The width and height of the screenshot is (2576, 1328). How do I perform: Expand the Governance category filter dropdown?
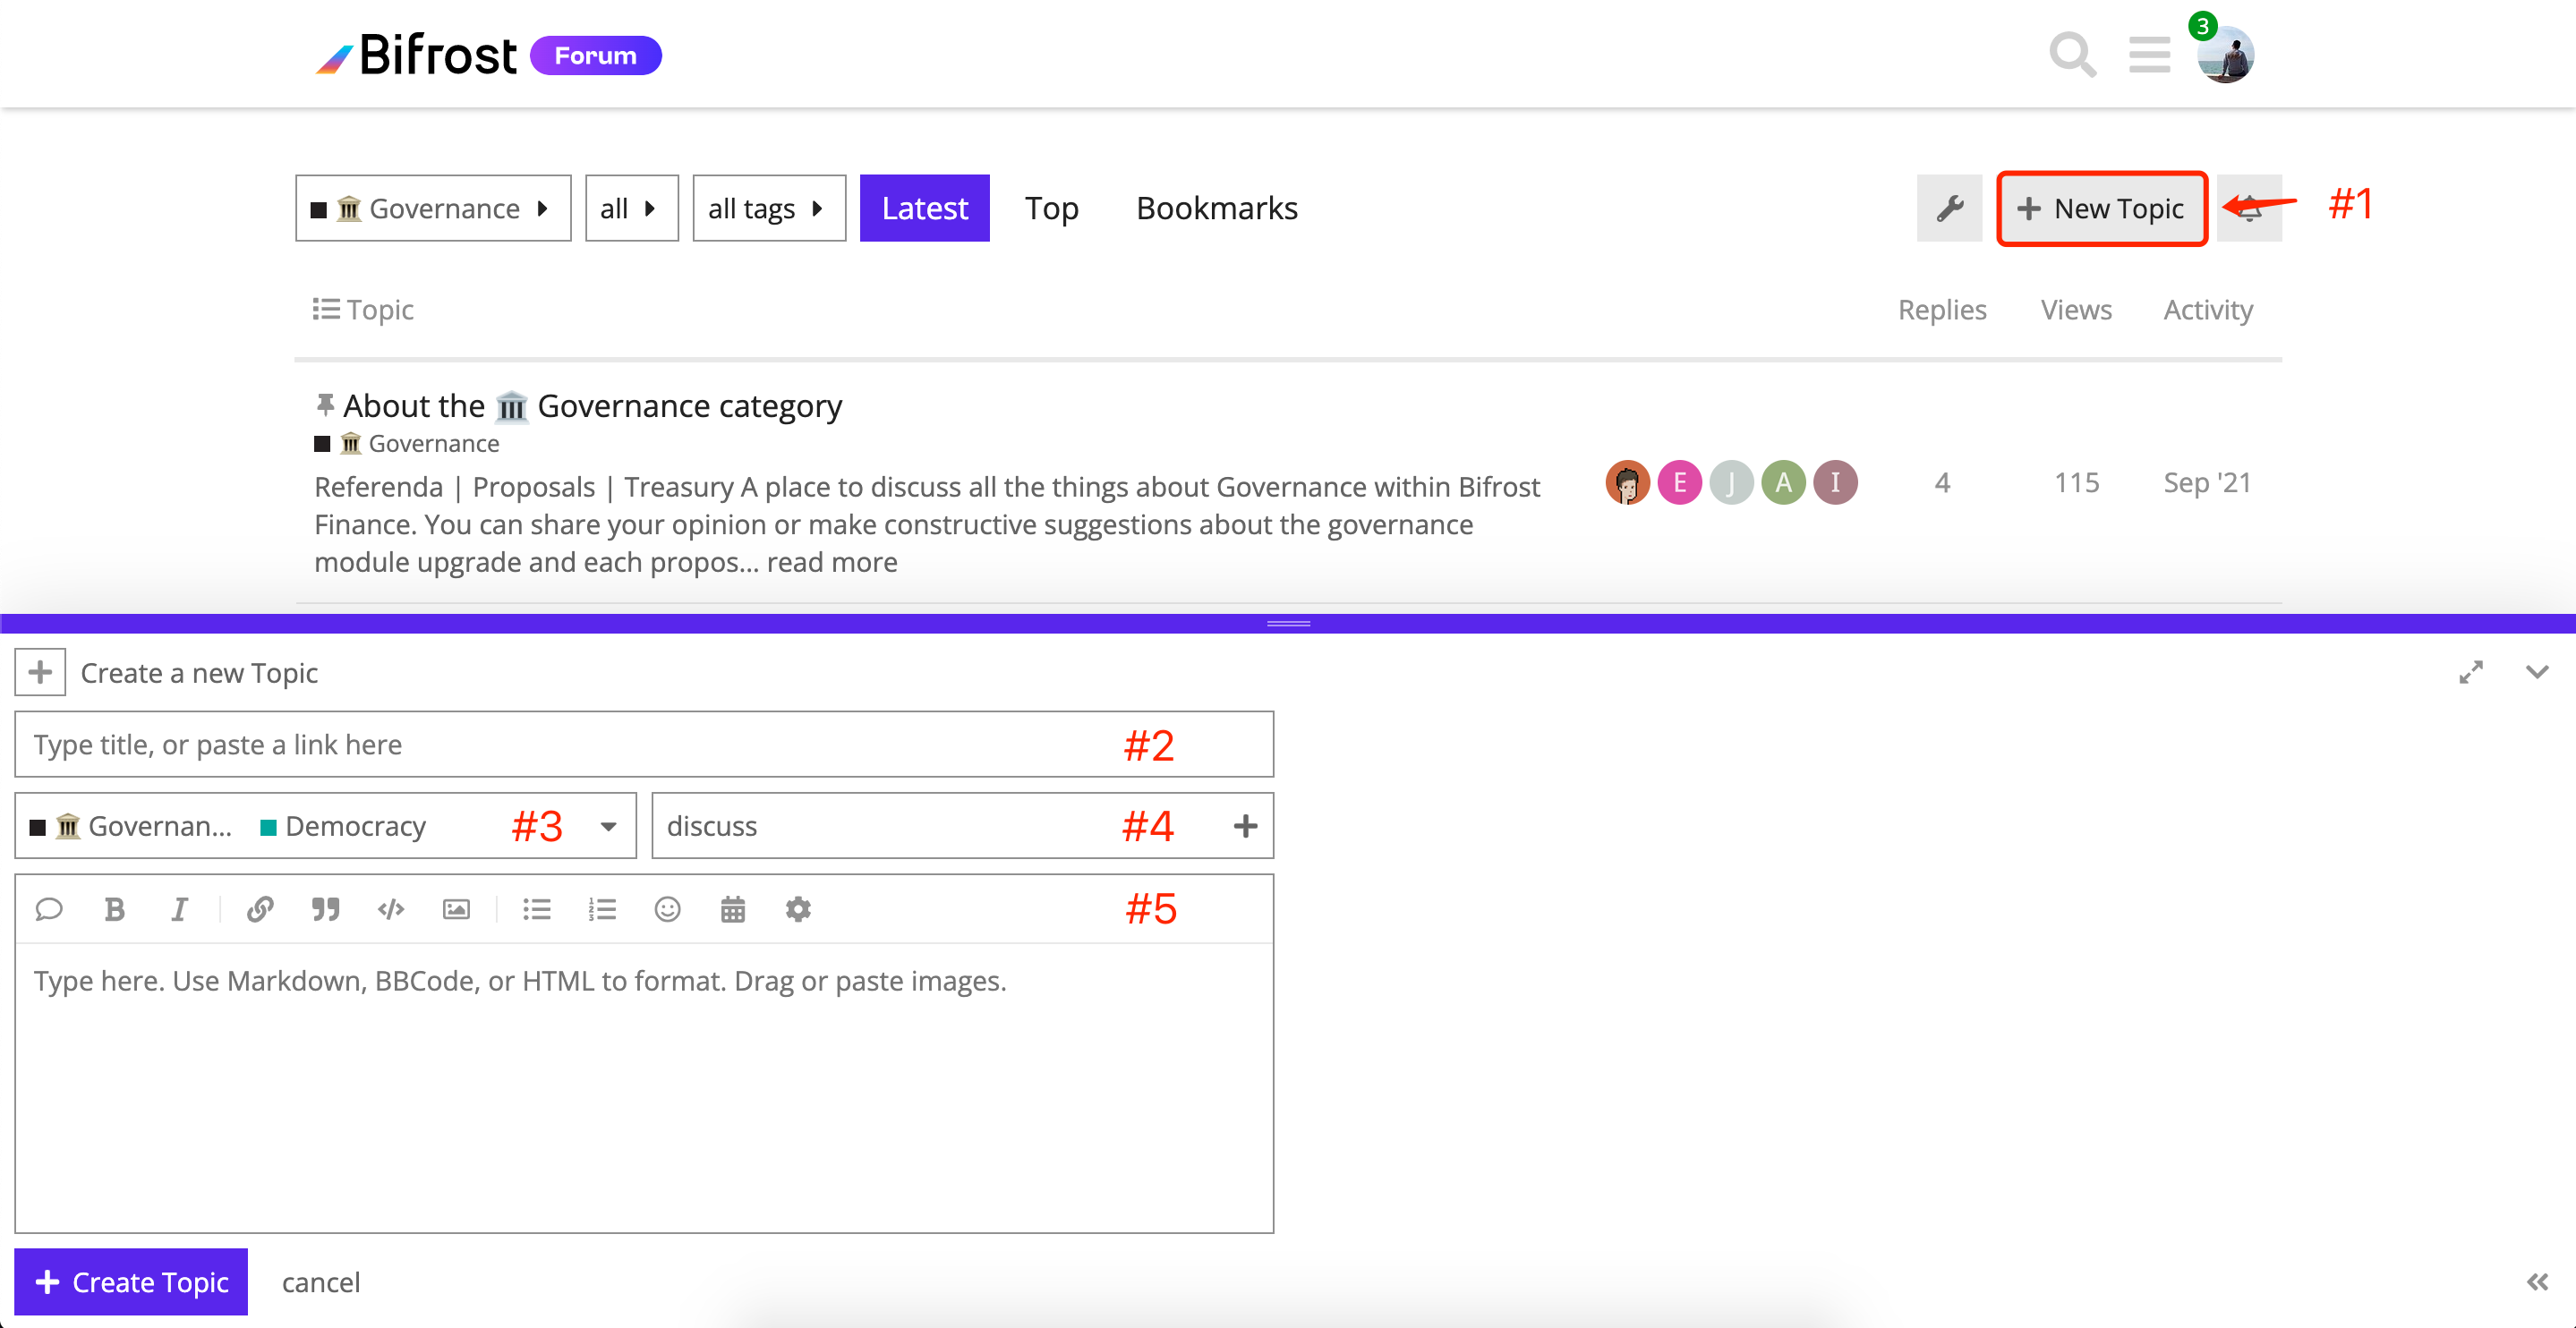(x=432, y=208)
